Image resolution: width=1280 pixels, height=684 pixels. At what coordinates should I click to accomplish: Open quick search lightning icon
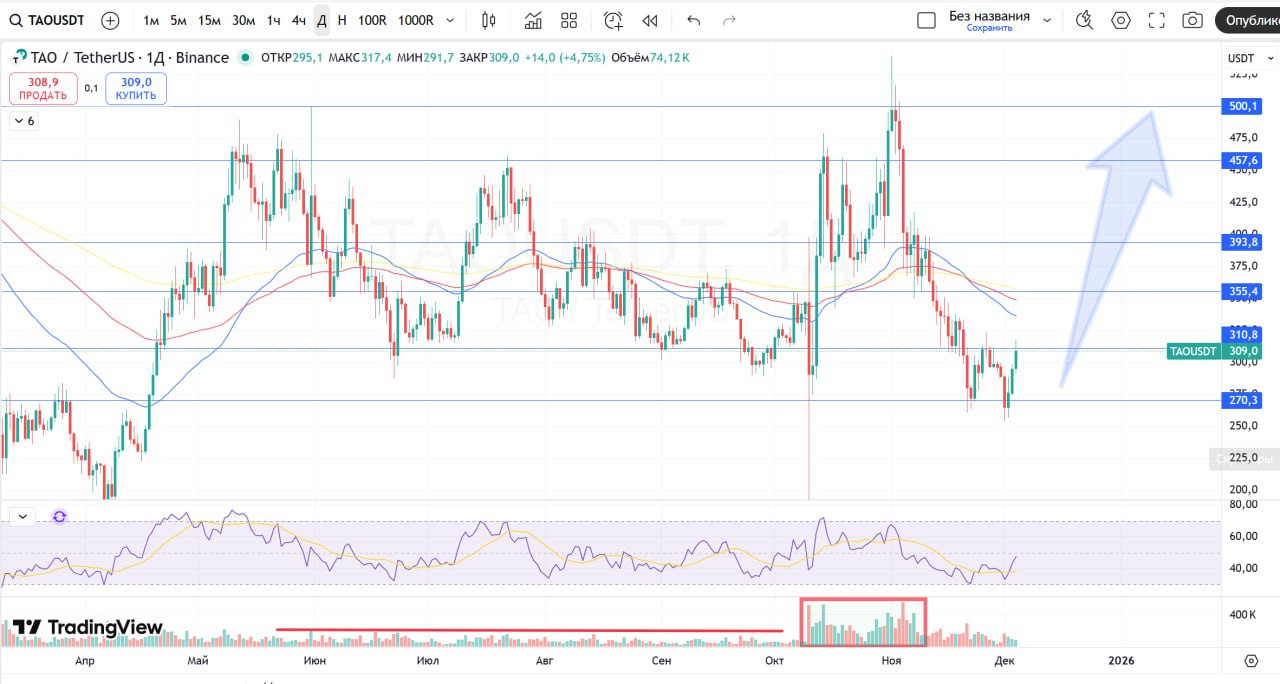pyautogui.click(x=1084, y=20)
